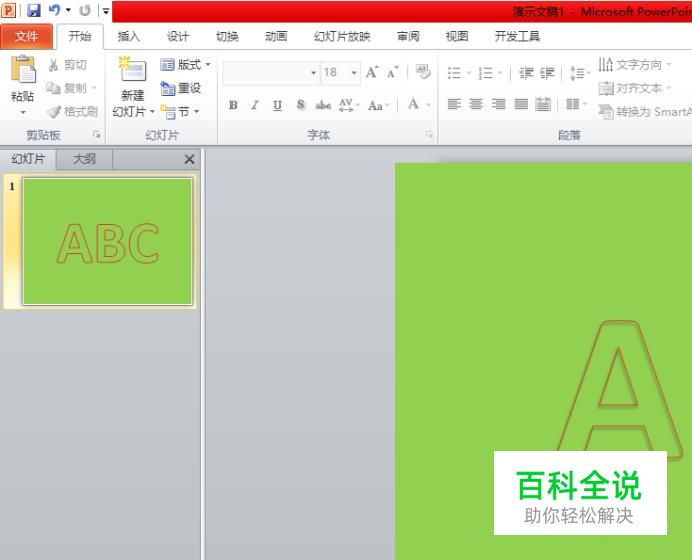The image size is (692, 560).
Task: Open the 剪贴板 dialog launcher
Action: (x=97, y=135)
